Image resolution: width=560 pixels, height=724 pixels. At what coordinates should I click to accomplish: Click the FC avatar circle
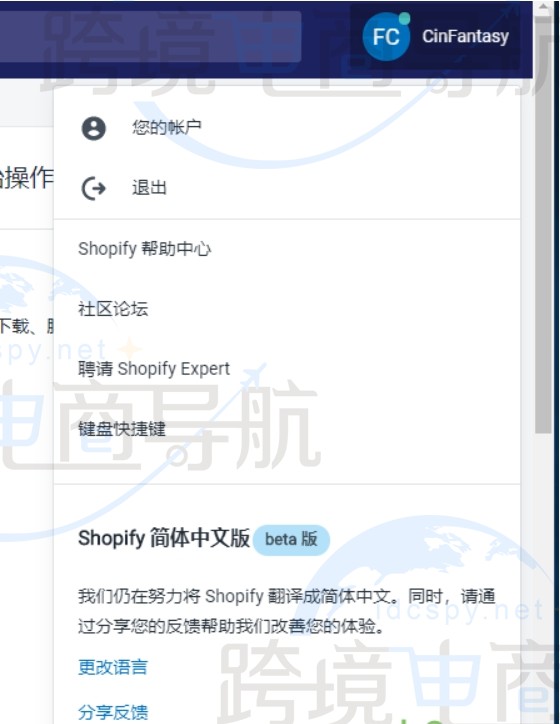click(386, 37)
